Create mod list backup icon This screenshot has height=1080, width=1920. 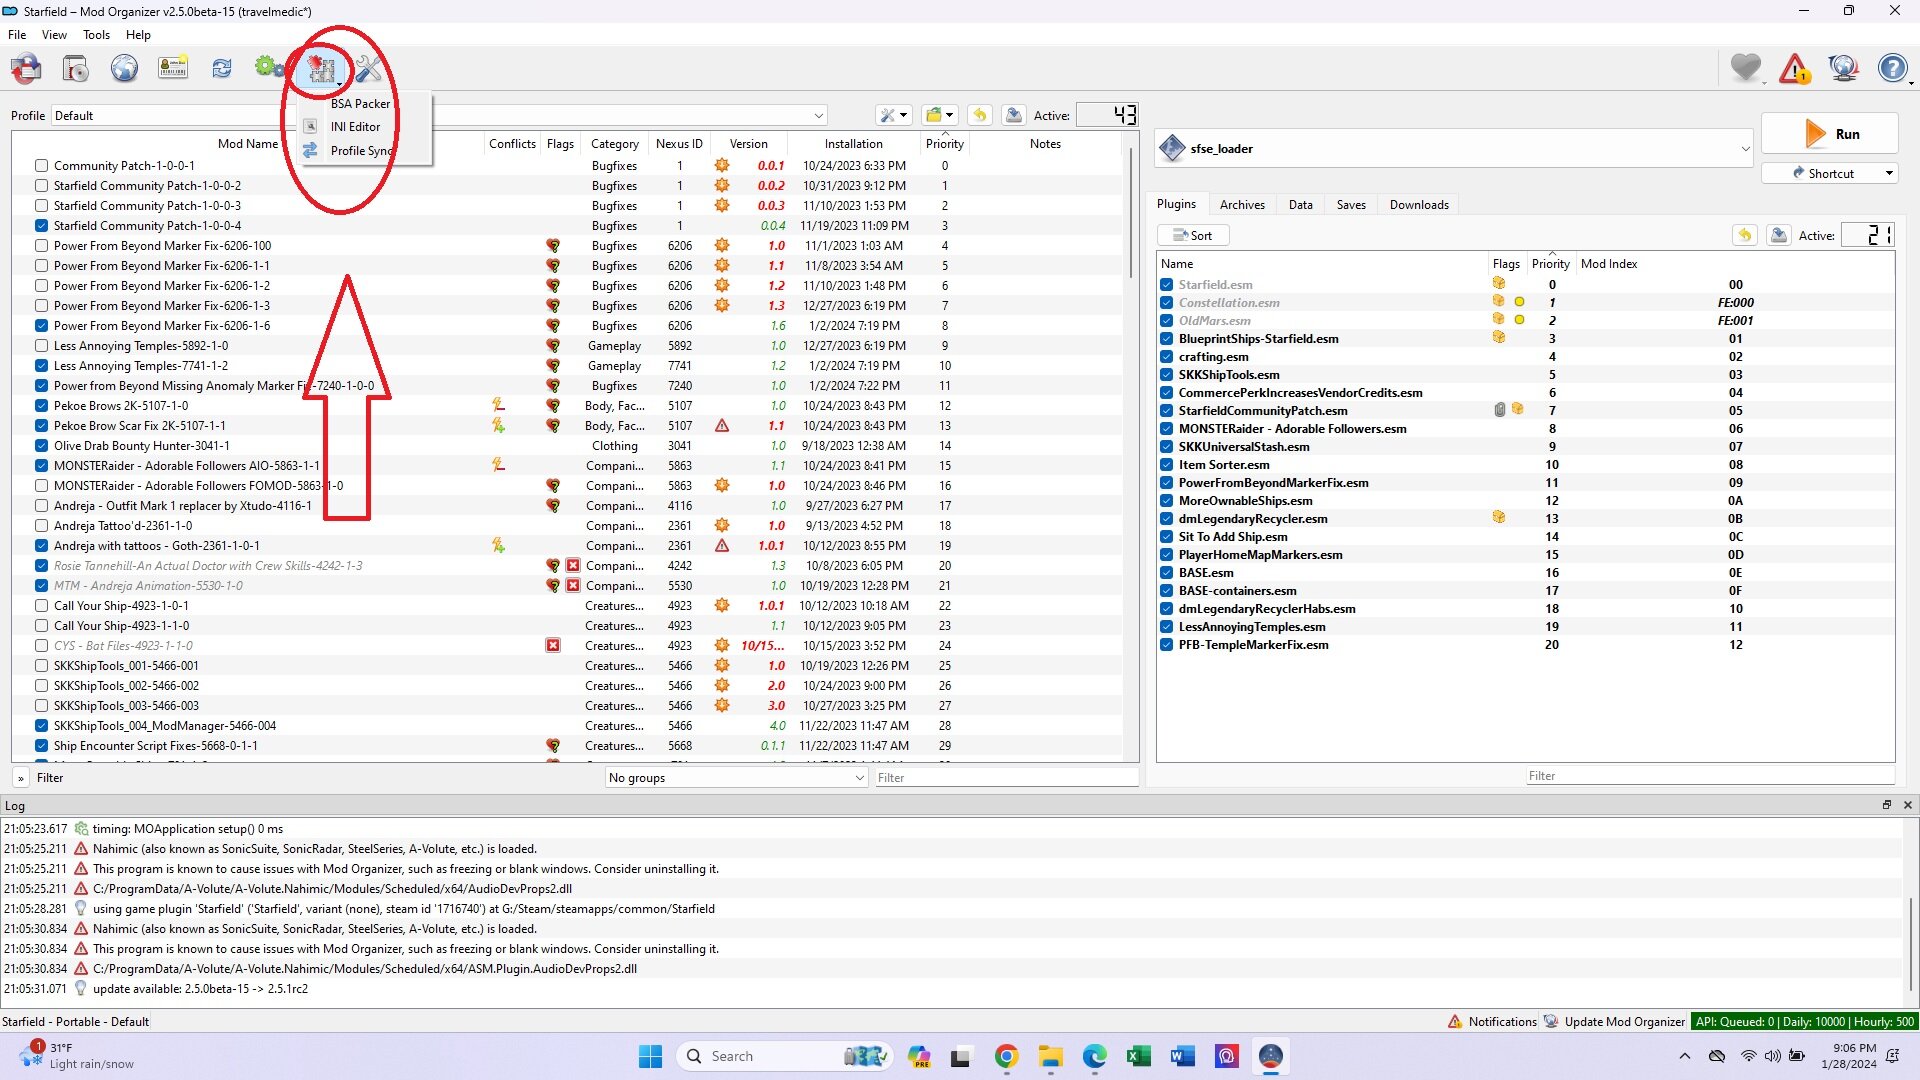(x=1013, y=115)
